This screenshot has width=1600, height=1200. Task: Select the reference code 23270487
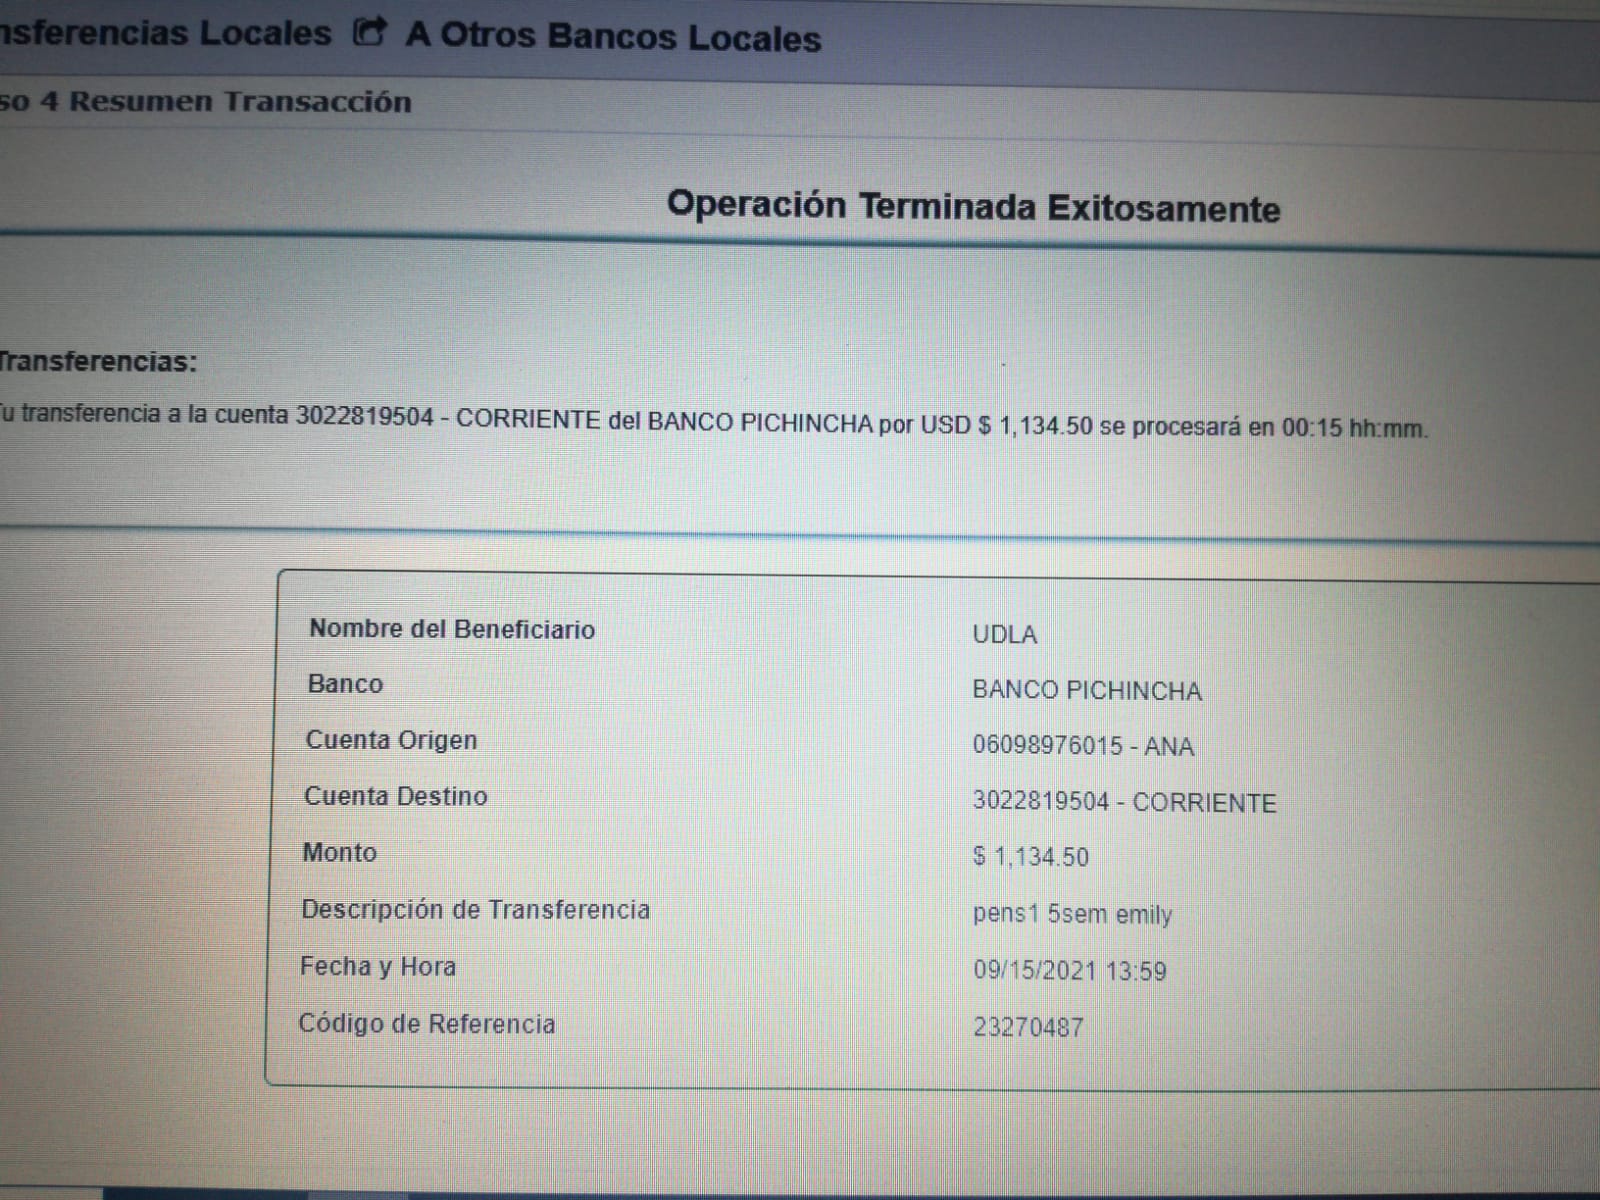pyautogui.click(x=1028, y=1028)
